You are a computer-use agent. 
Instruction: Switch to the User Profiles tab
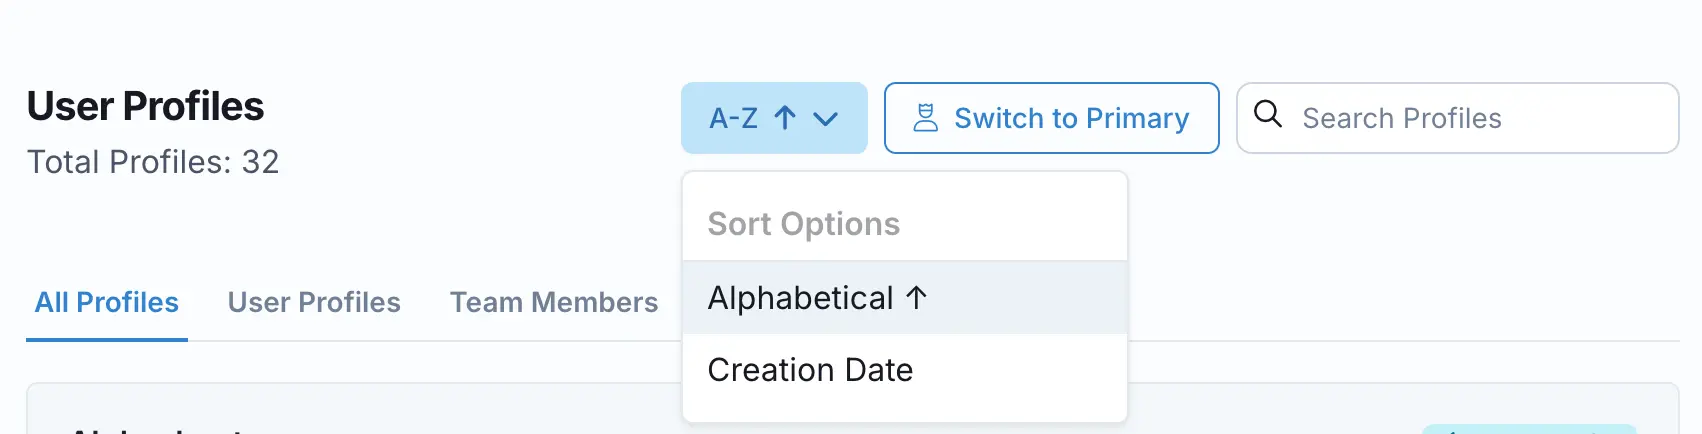click(314, 302)
